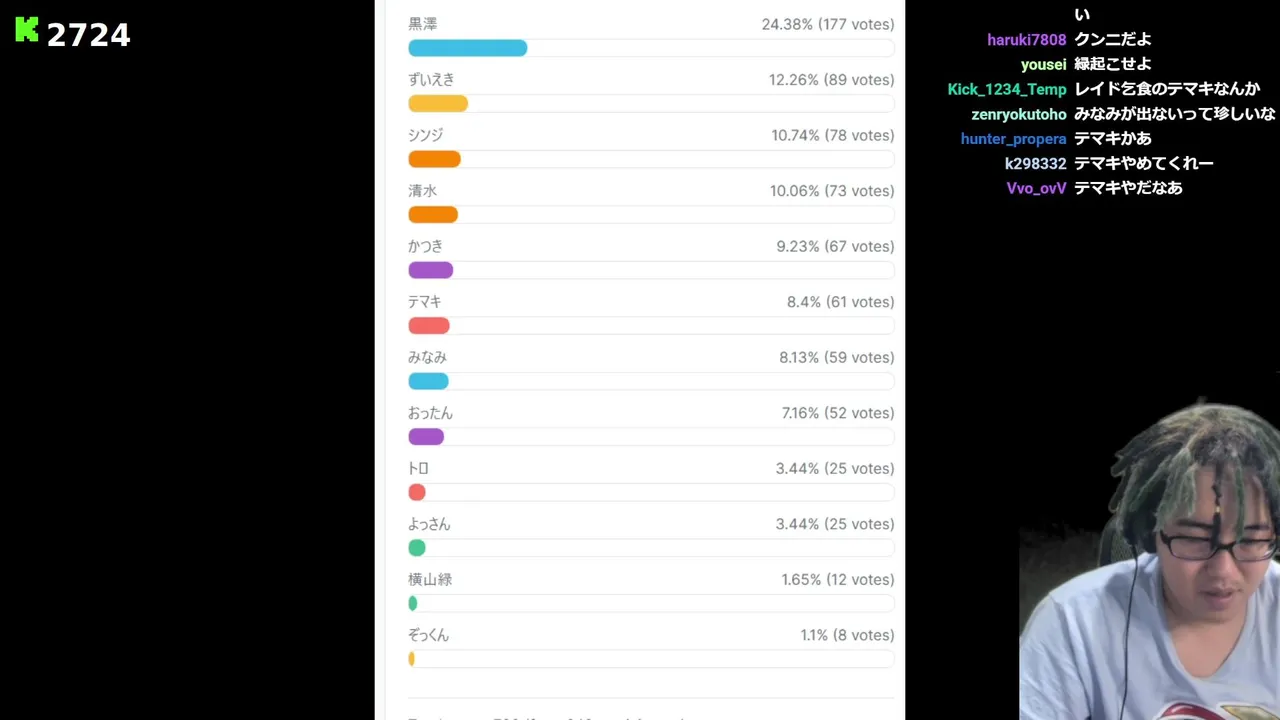This screenshot has width=1280, height=720.
Task: Click the purple かつき result bar
Action: (x=431, y=270)
